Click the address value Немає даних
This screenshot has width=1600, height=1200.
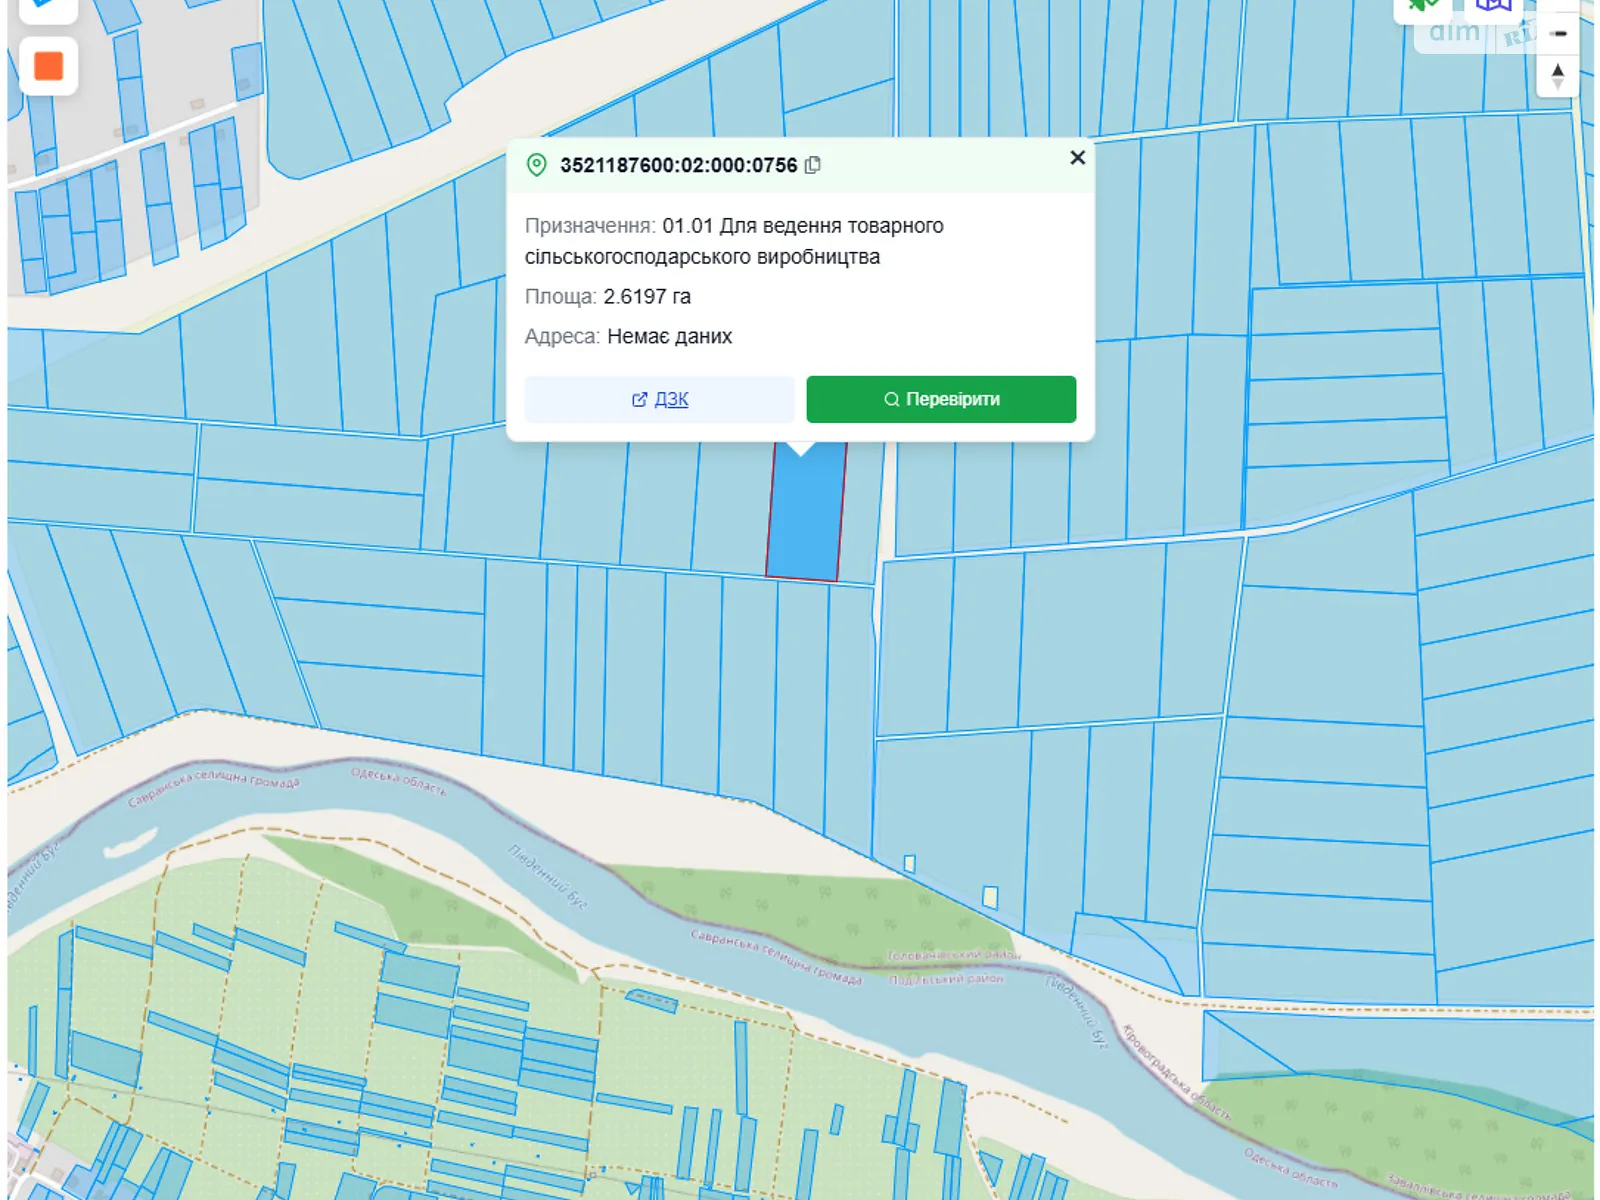pyautogui.click(x=669, y=337)
